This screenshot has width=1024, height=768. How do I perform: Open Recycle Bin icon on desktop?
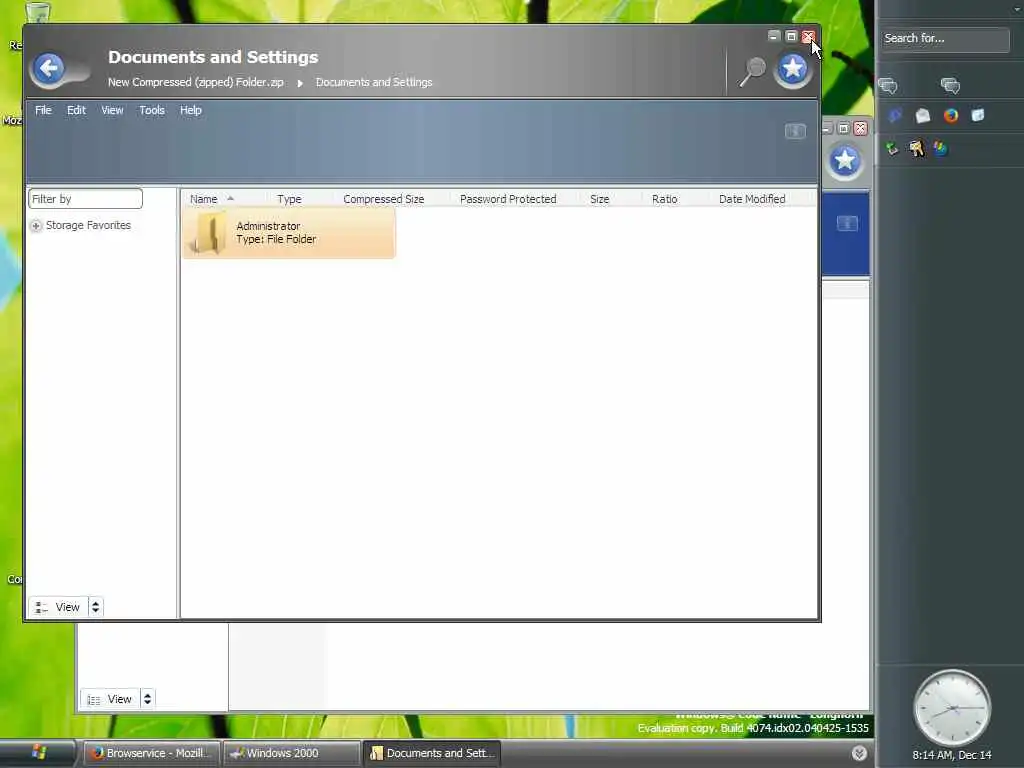[x=37, y=11]
